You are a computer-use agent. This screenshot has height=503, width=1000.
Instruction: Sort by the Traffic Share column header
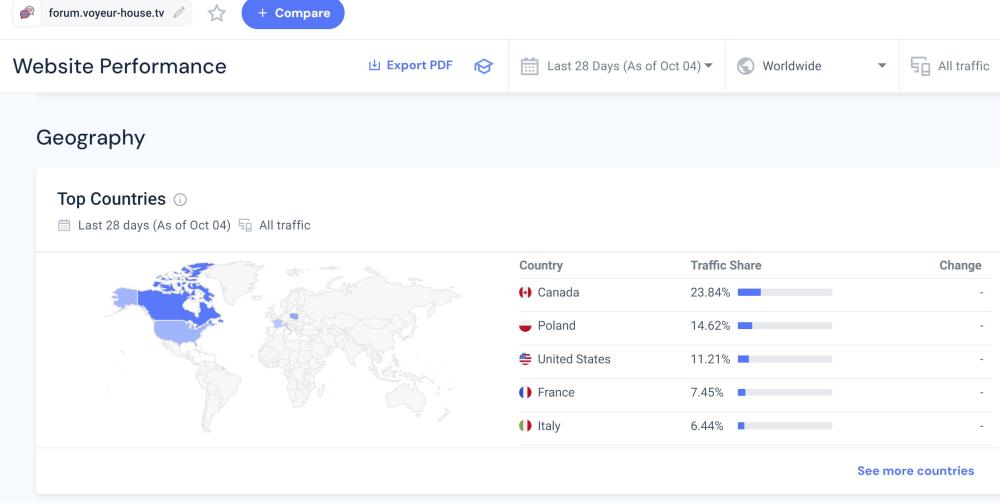(x=725, y=265)
